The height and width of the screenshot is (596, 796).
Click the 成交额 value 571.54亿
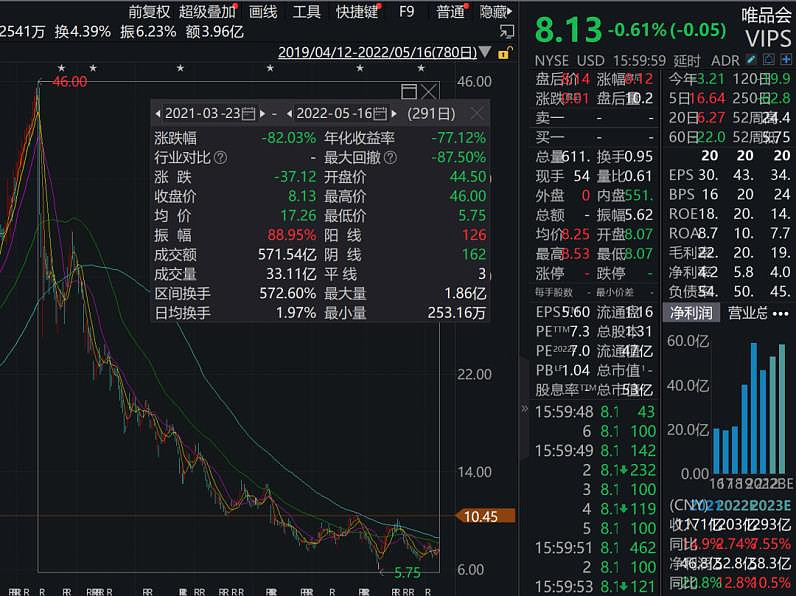(x=287, y=254)
